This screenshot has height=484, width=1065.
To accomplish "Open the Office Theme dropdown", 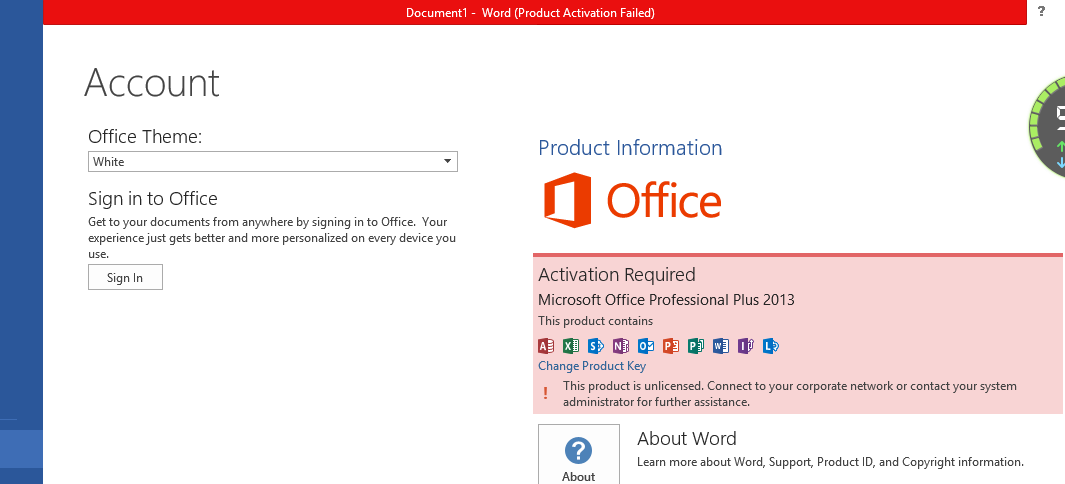I will (x=273, y=162).
